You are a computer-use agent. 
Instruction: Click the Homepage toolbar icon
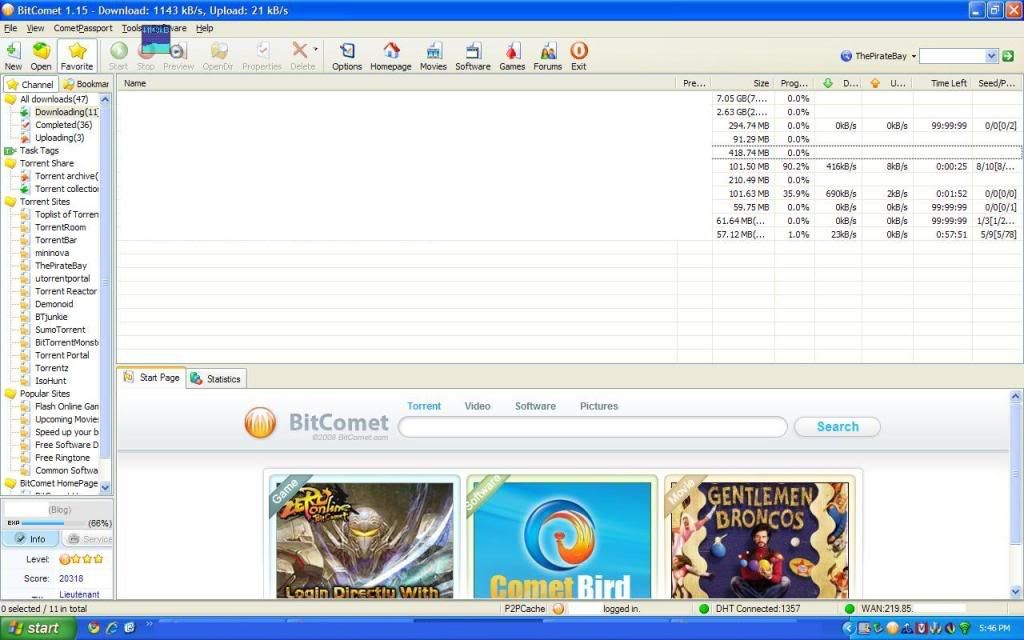[x=391, y=55]
